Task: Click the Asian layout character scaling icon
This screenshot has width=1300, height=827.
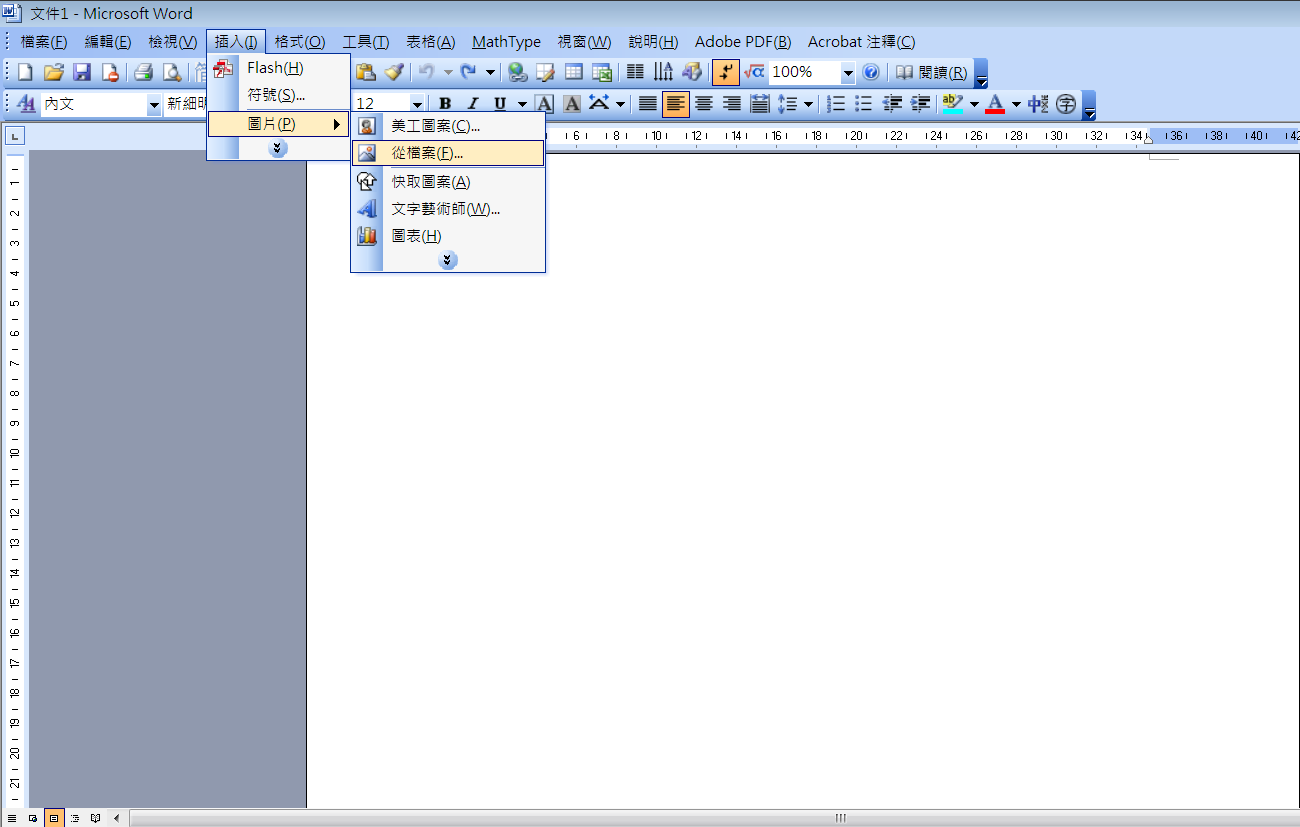Action: (x=1037, y=103)
